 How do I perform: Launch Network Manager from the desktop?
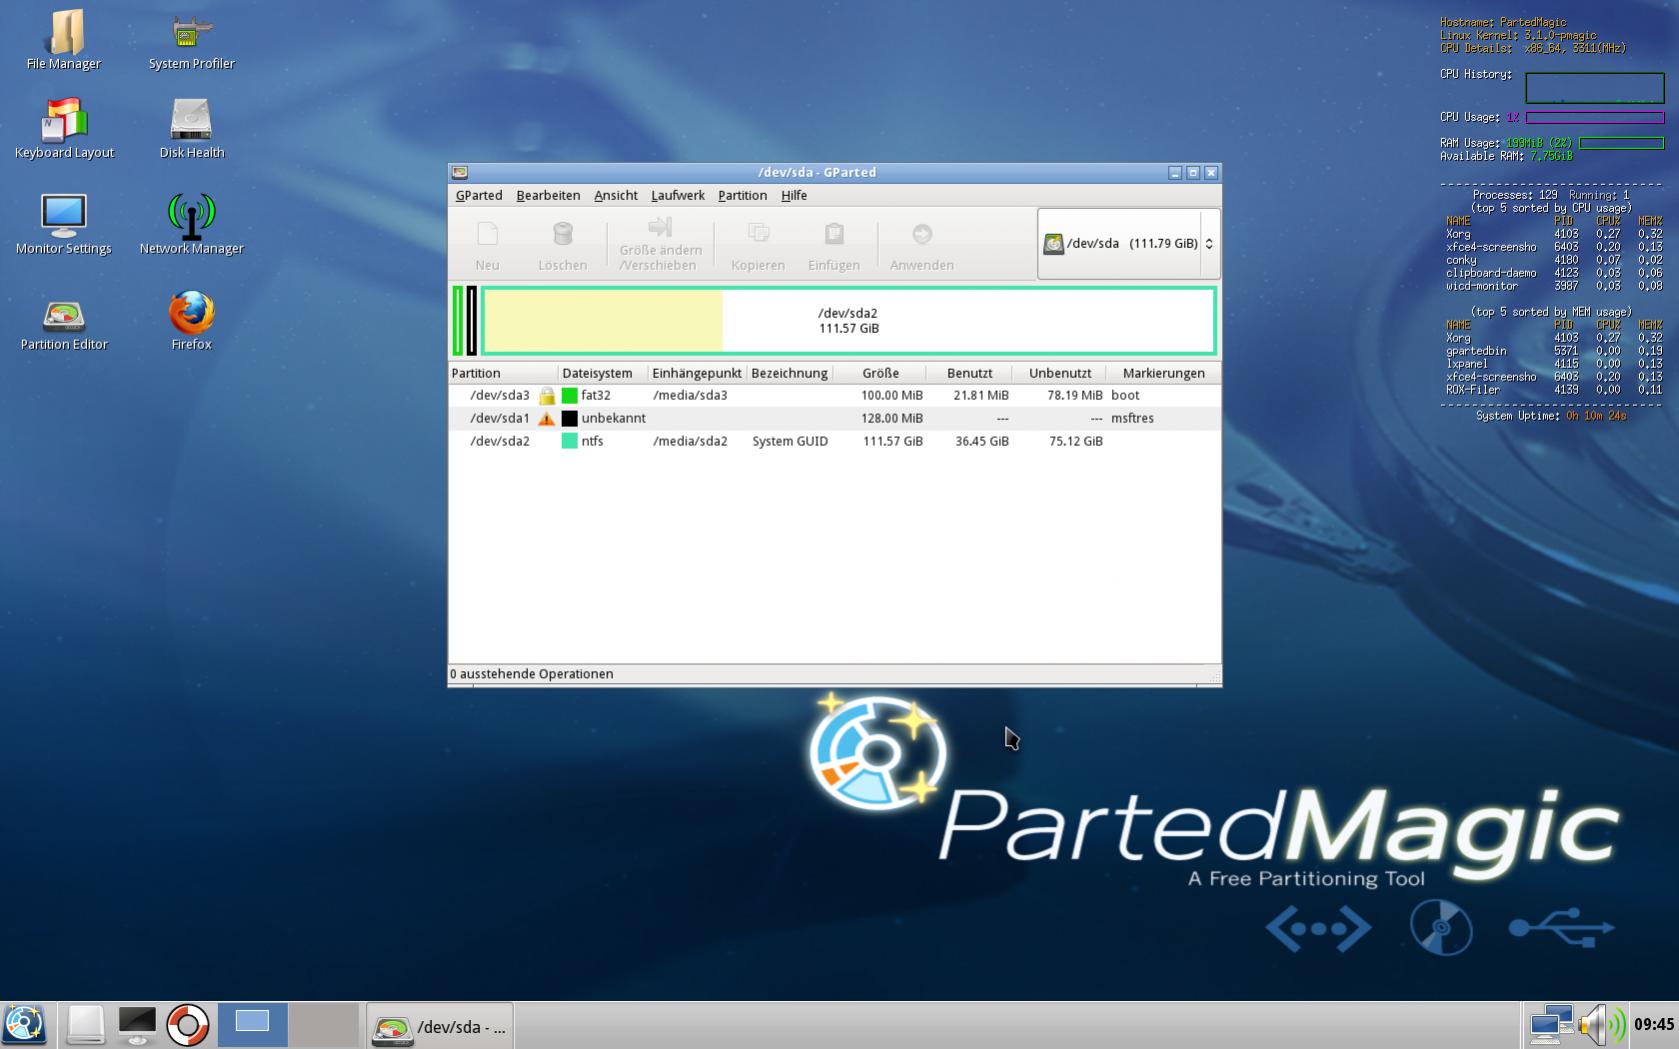pos(191,225)
